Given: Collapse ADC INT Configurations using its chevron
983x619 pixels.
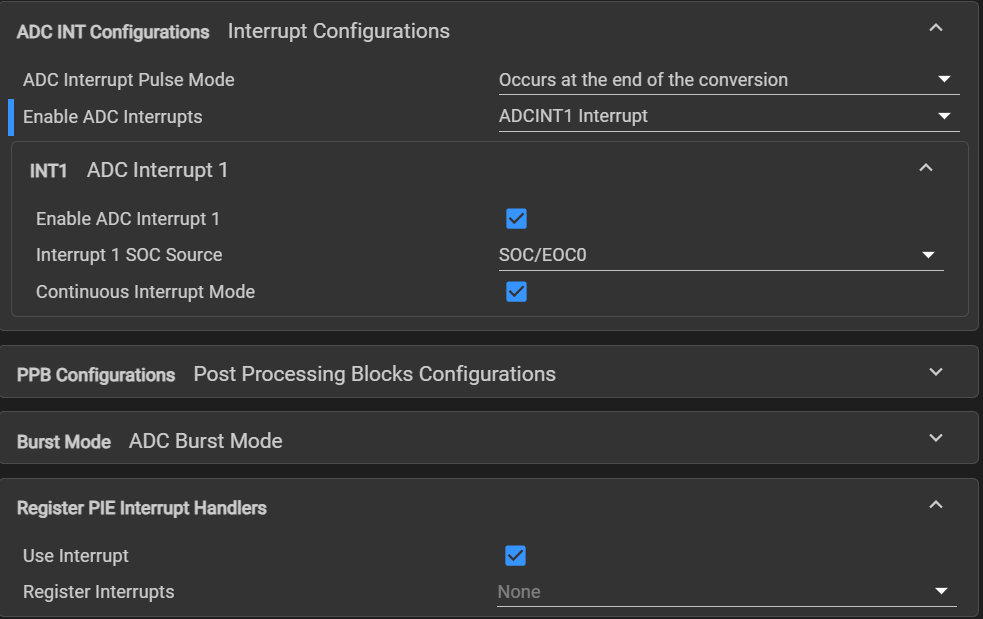Looking at the screenshot, I should point(936,29).
